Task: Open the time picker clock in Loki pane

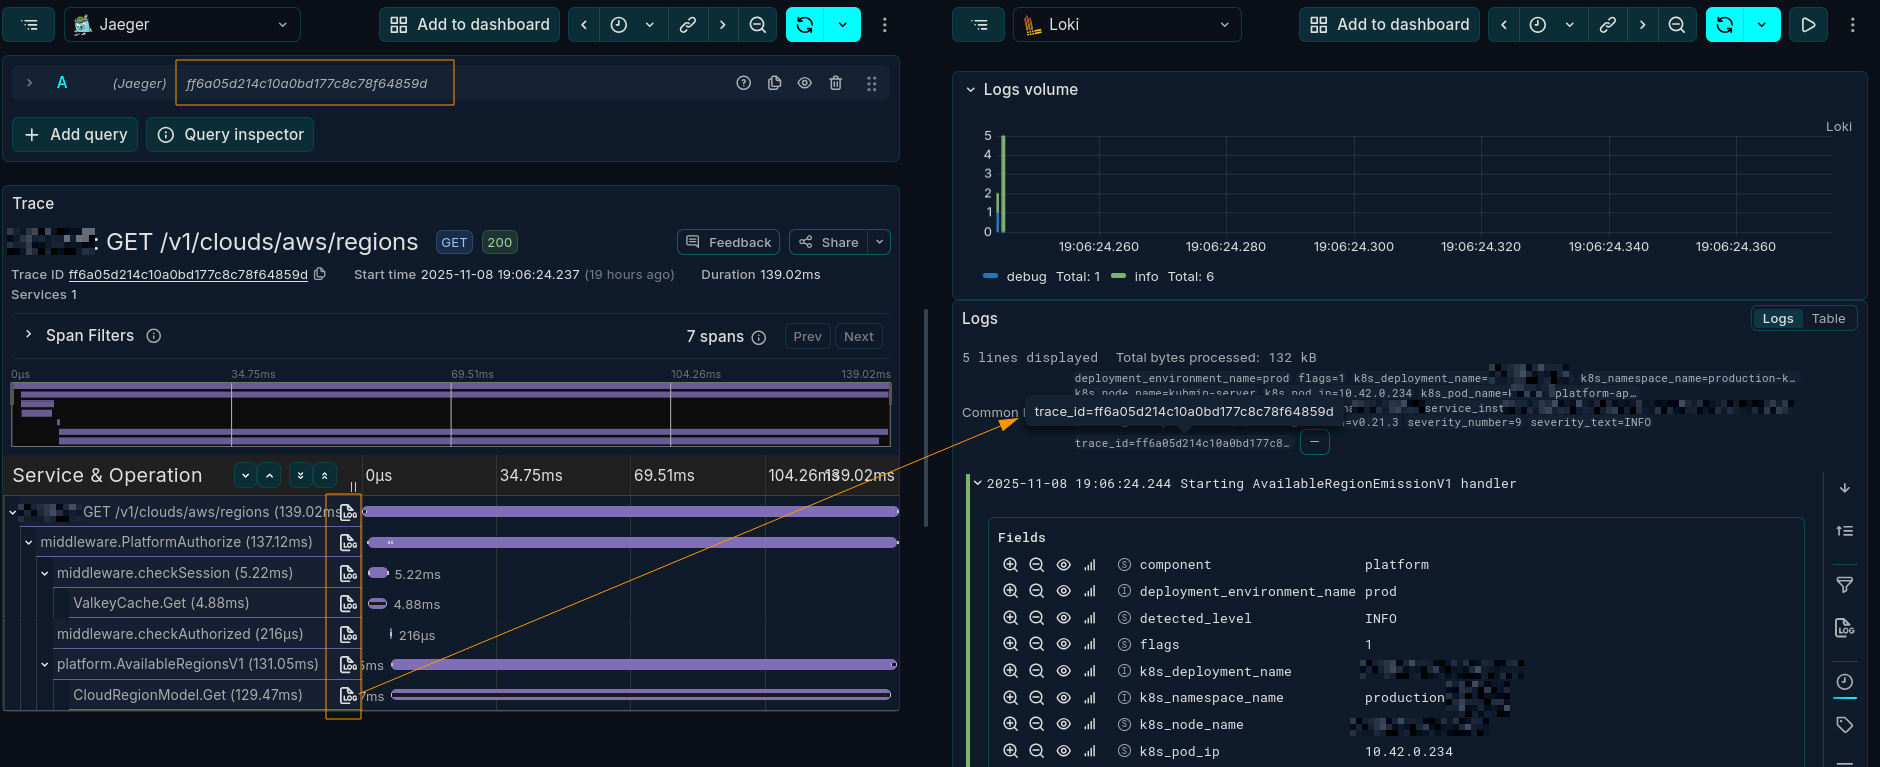Action: [x=1538, y=24]
